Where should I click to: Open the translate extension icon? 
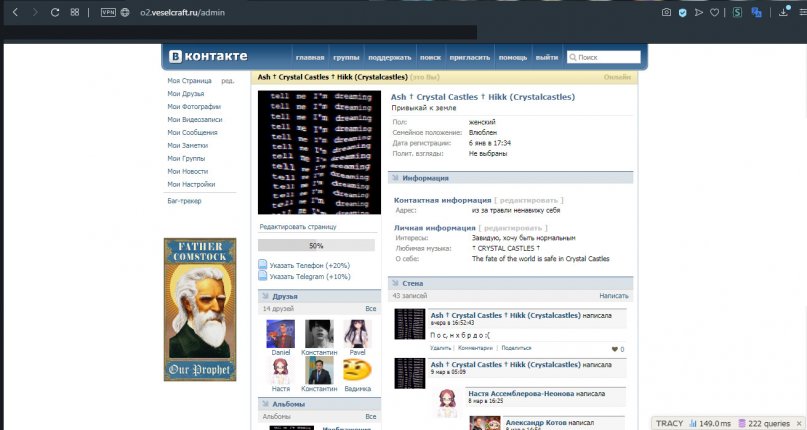(756, 12)
